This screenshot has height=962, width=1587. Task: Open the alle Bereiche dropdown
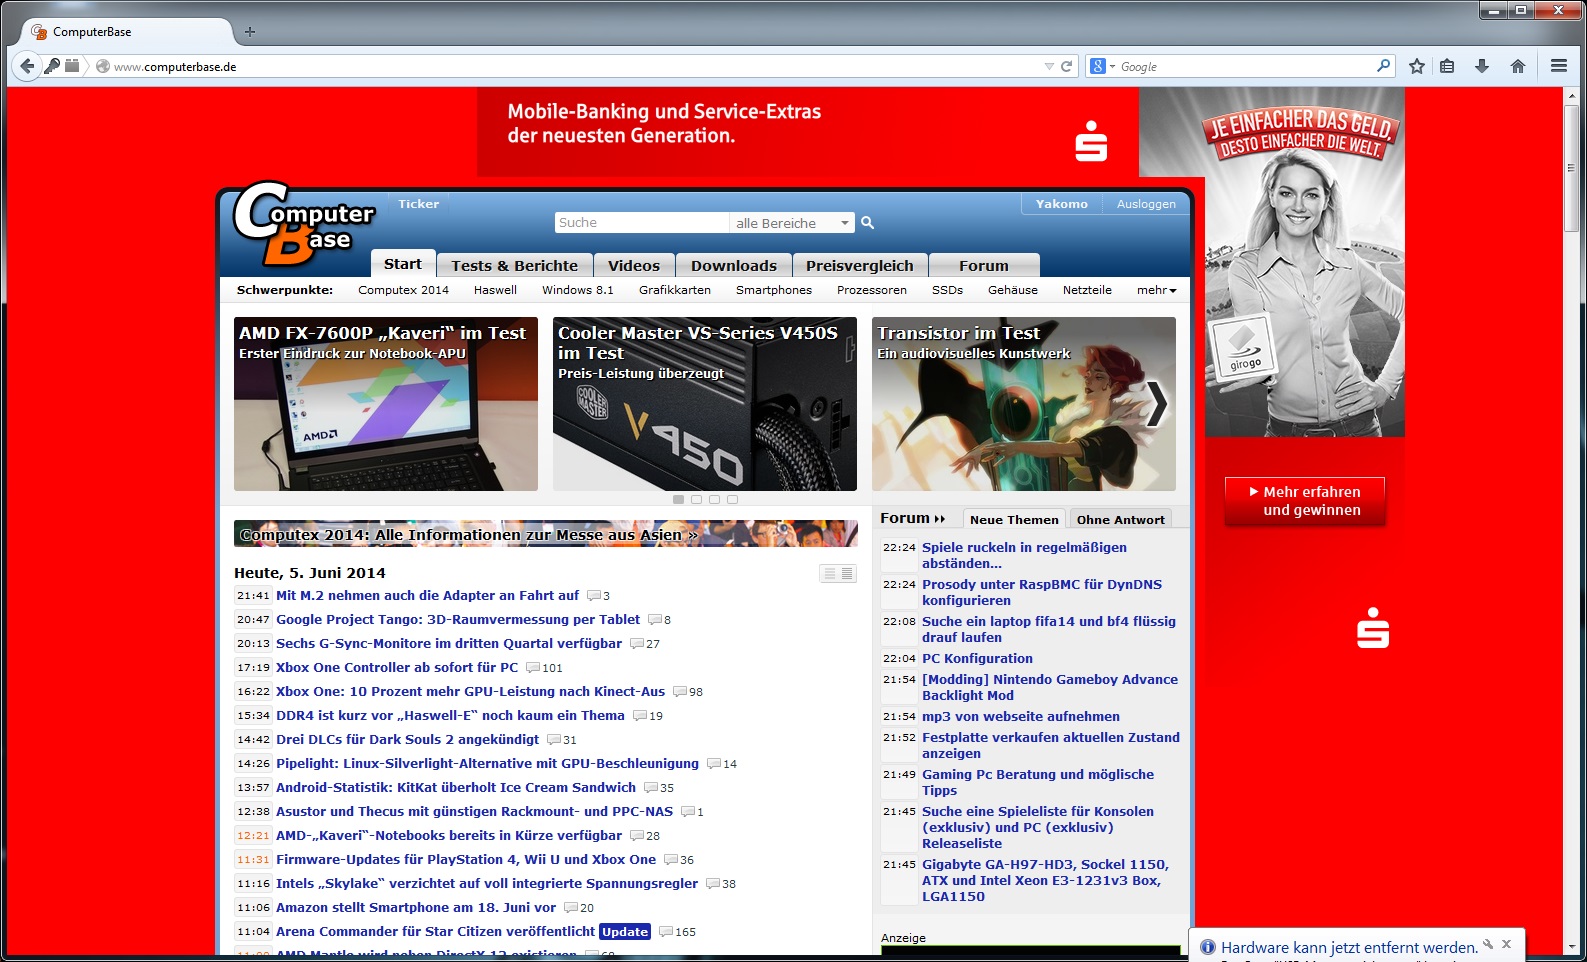pyautogui.click(x=792, y=223)
